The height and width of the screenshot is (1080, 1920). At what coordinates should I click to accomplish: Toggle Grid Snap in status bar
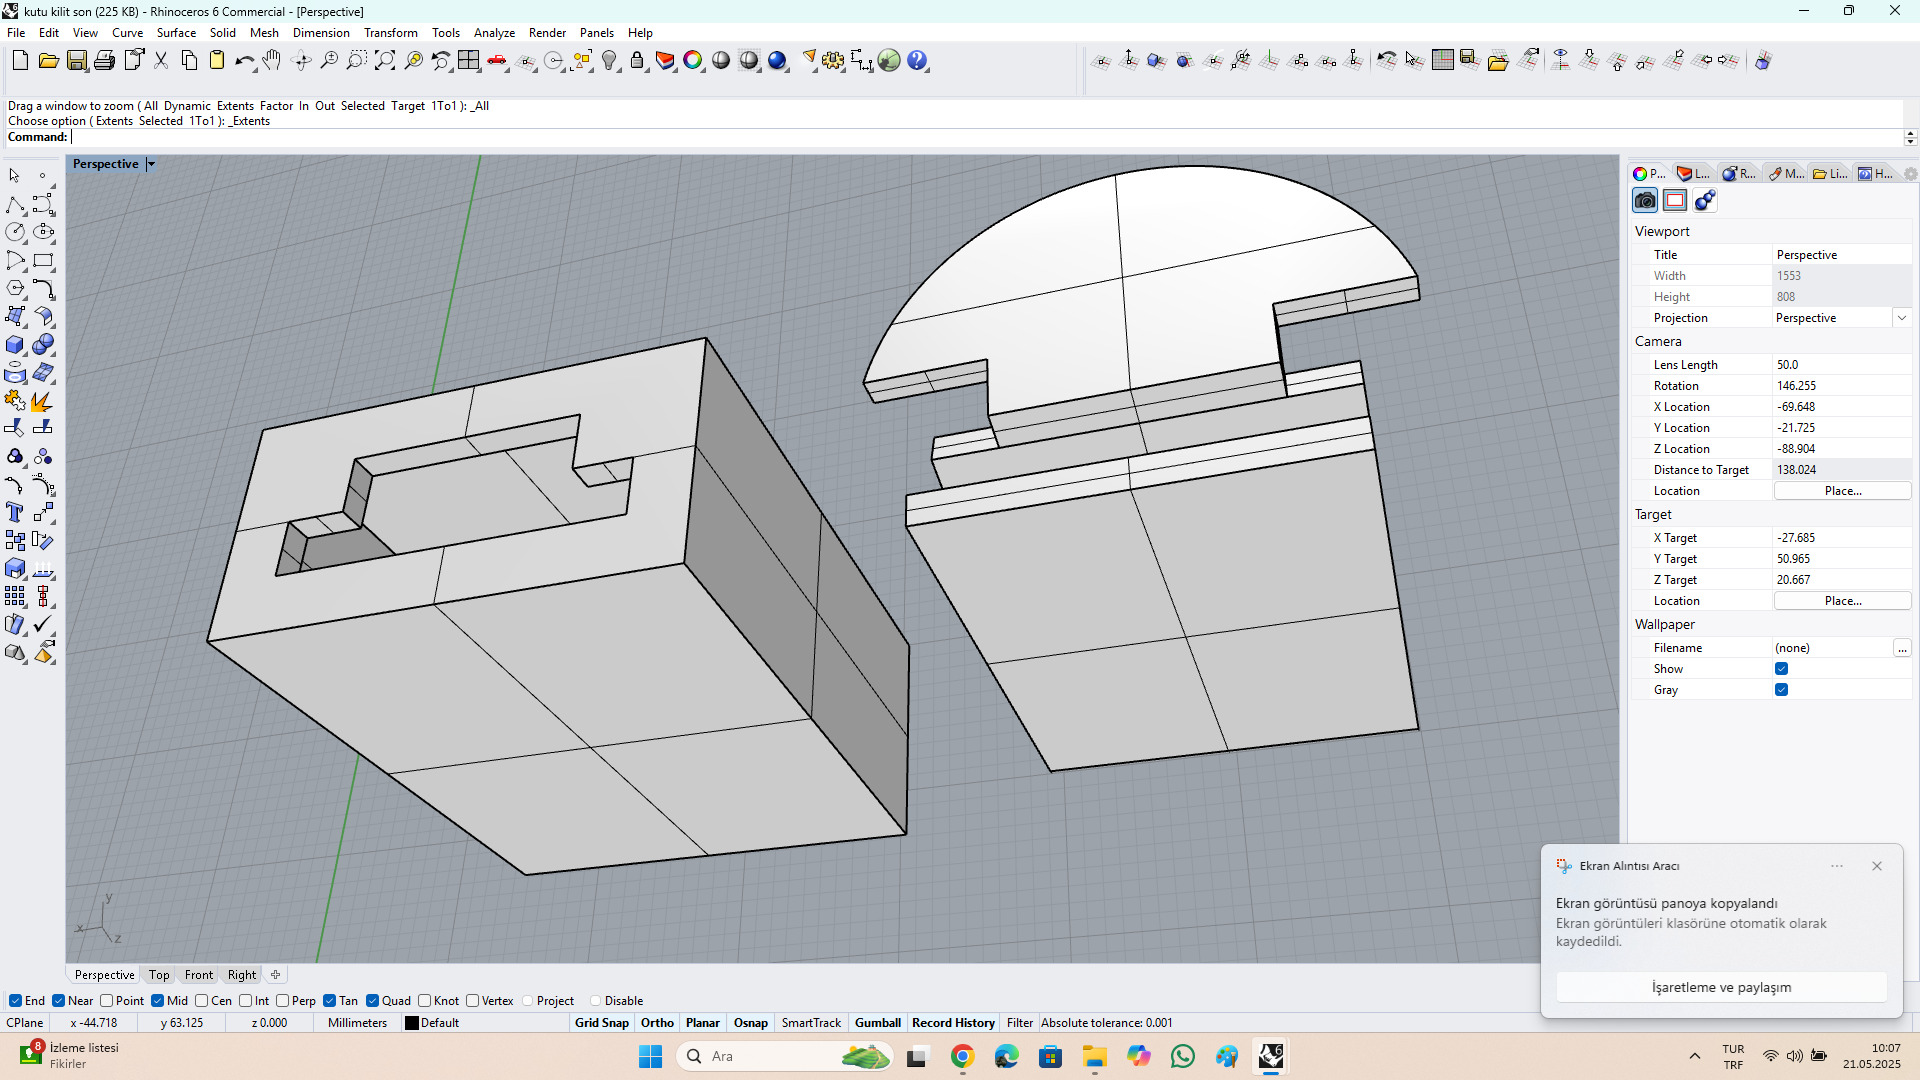(x=602, y=1023)
